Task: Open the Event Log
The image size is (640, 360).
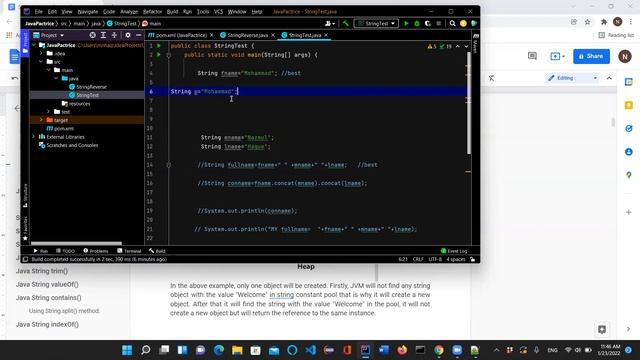Action: pos(454,251)
